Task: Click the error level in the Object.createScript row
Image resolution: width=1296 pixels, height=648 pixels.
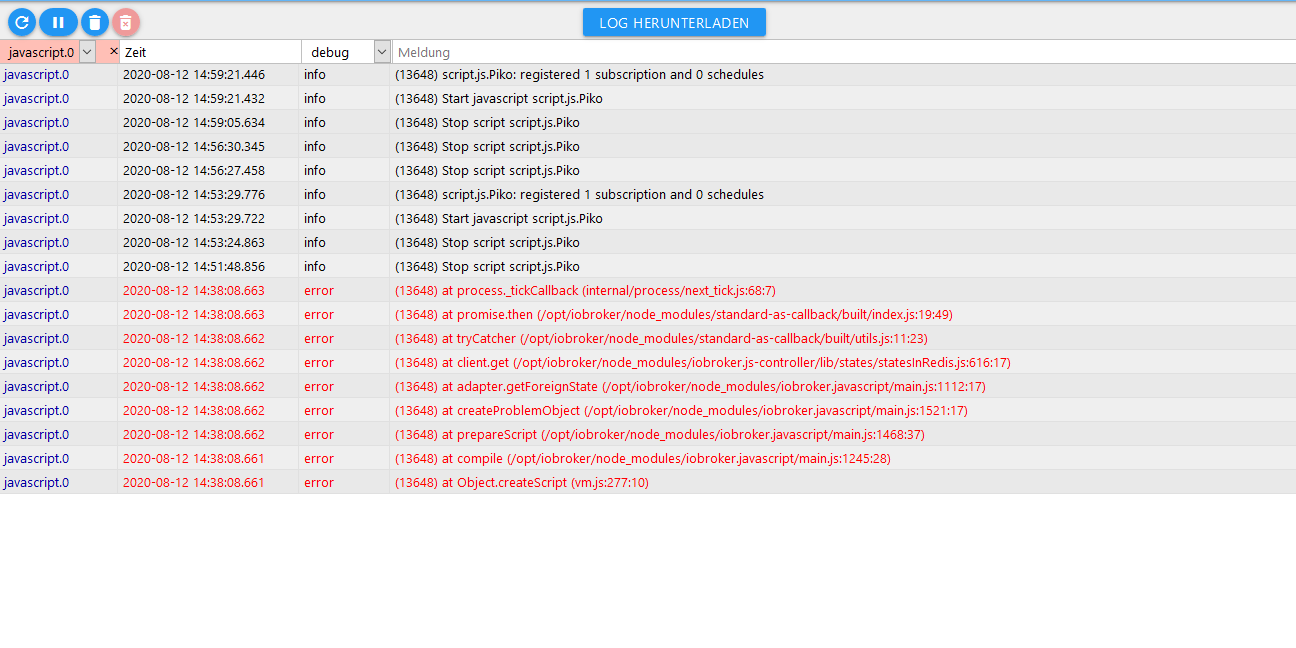Action: coord(319,482)
